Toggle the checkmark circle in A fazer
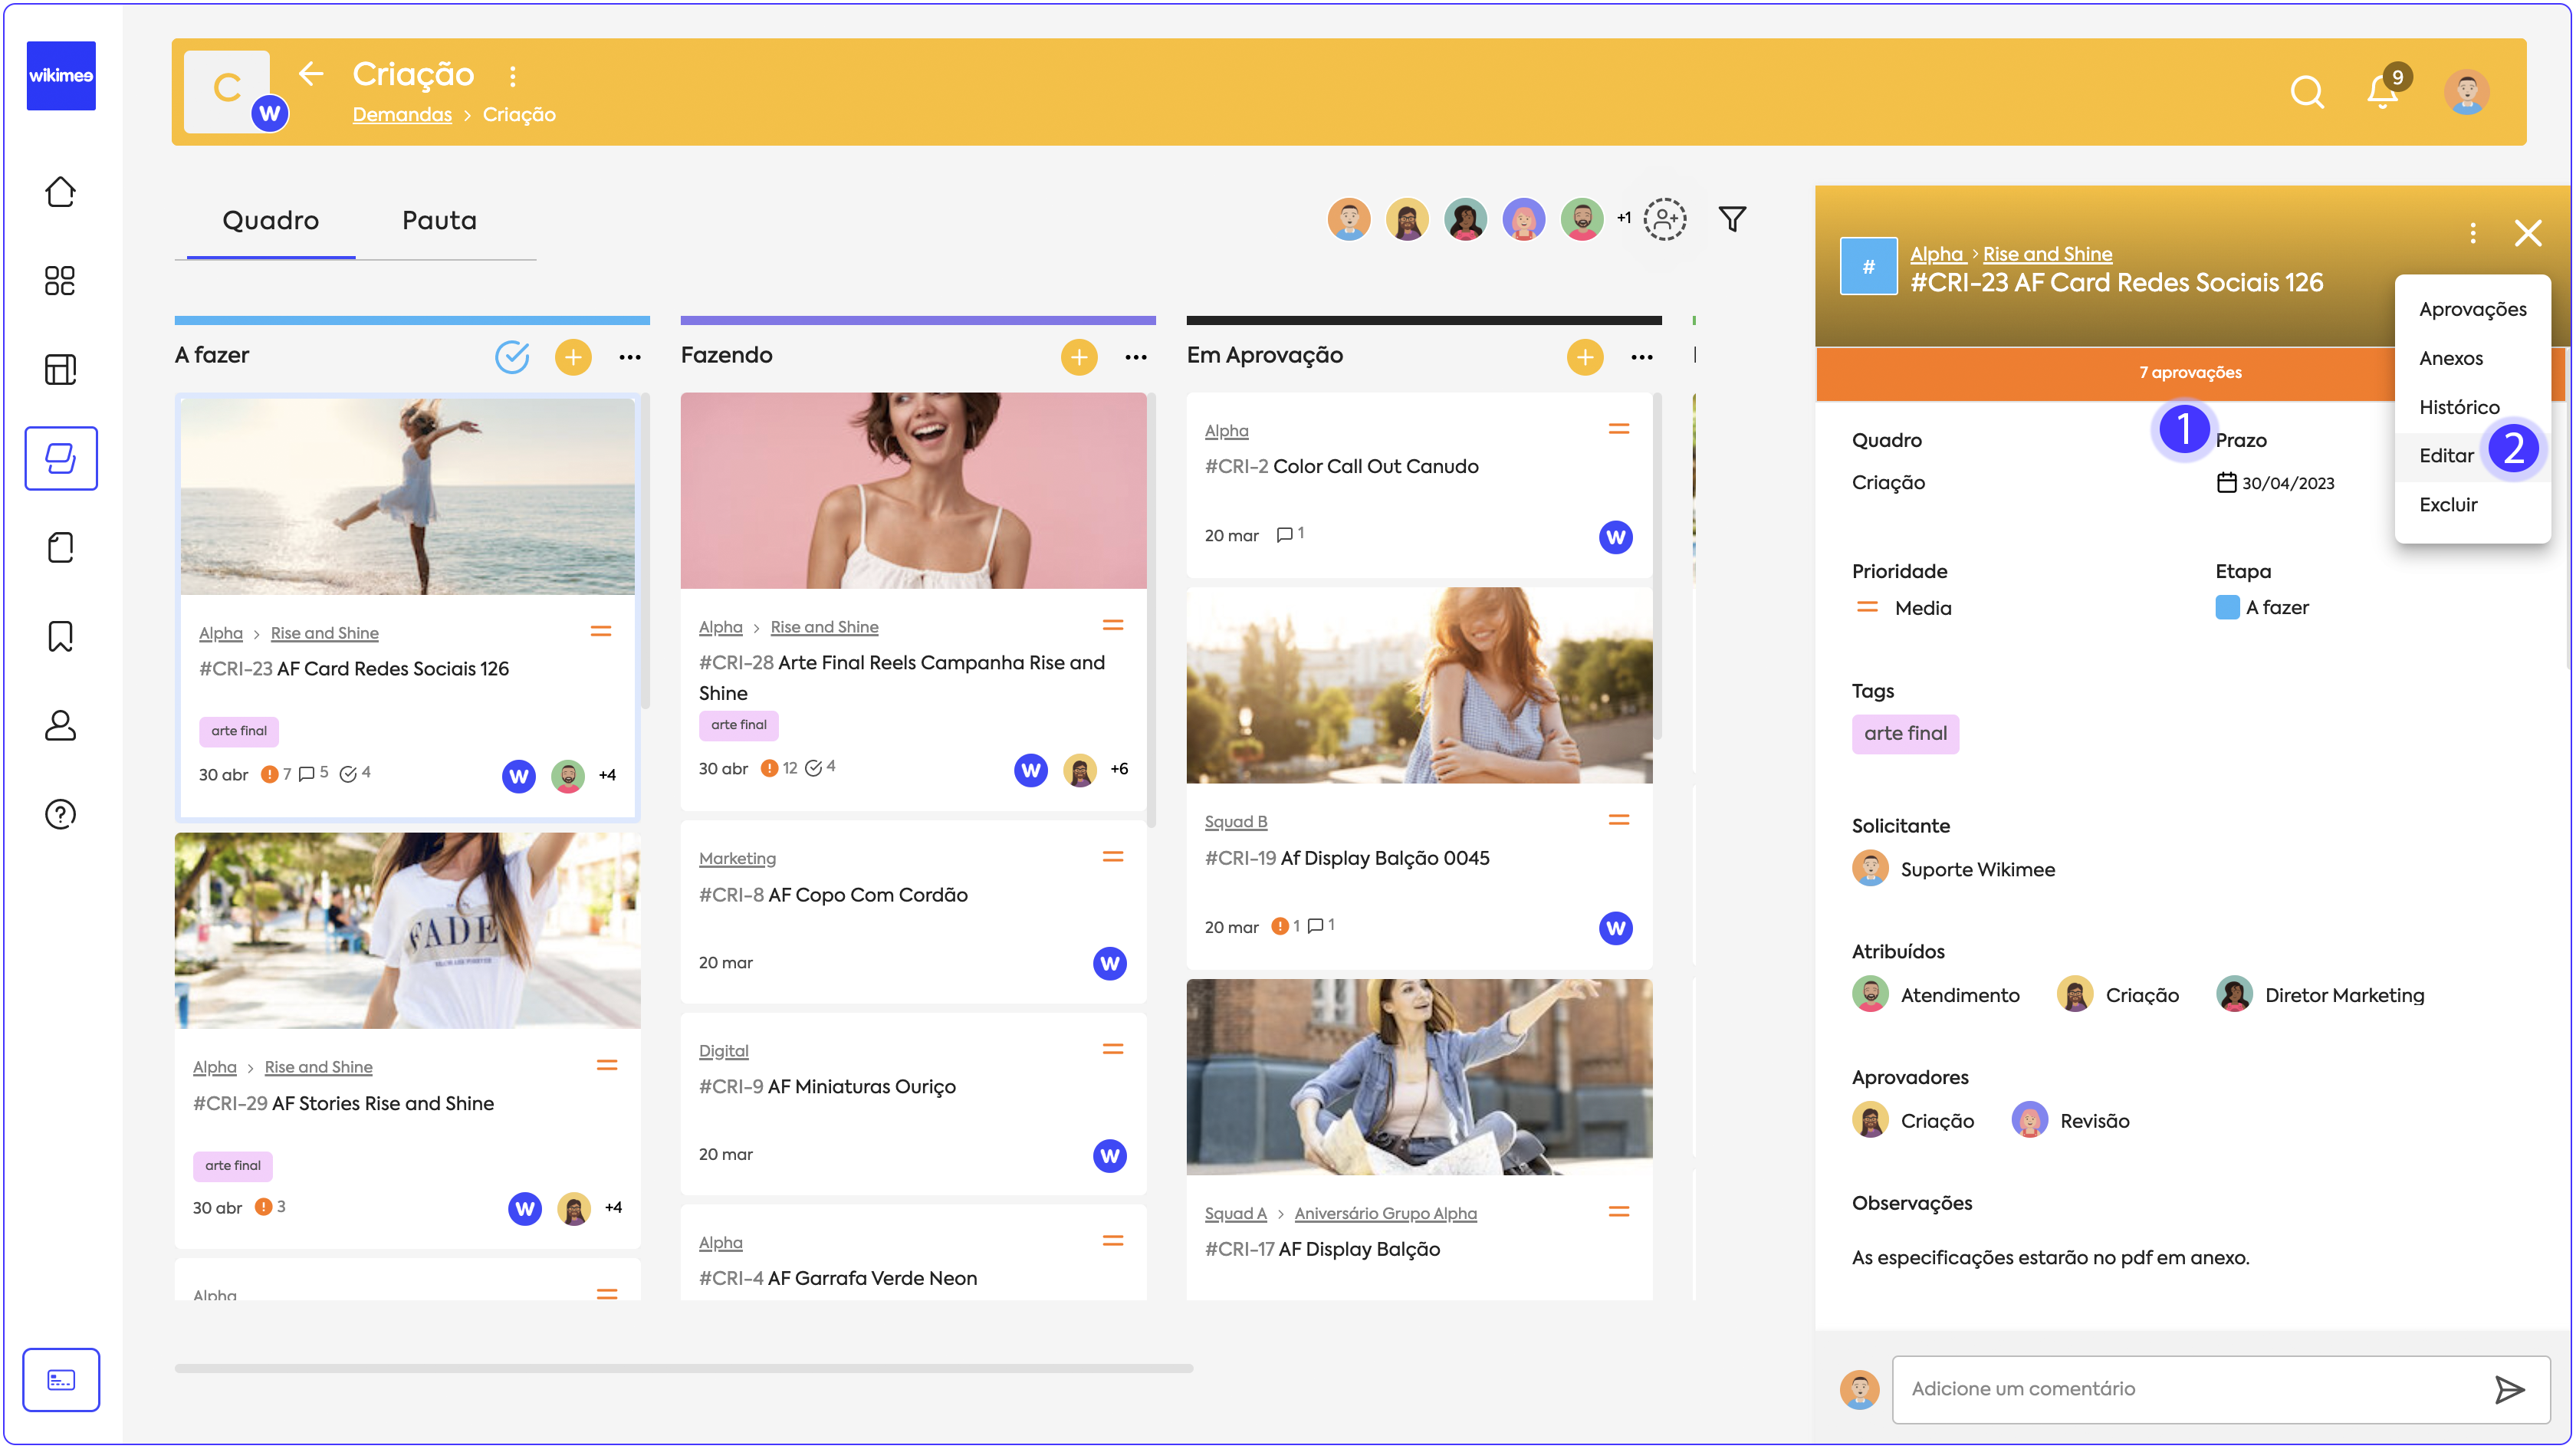Screen dimensions: 2576x1449 tap(512, 357)
